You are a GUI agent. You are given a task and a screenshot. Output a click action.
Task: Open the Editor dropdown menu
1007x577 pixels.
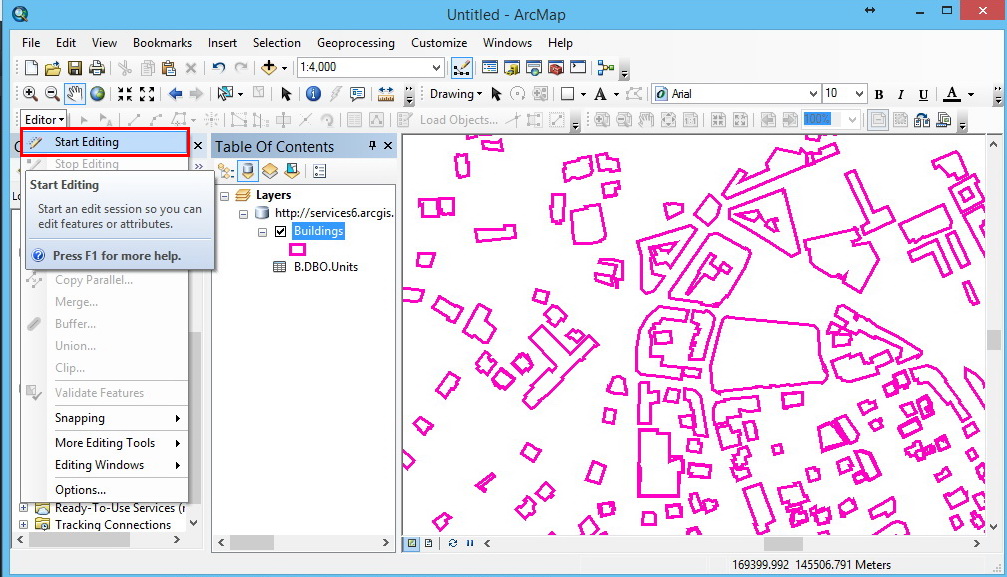(44, 120)
